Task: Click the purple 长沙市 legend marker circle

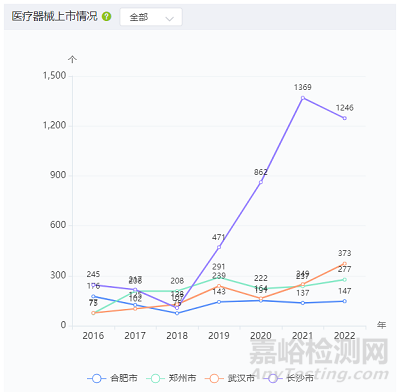Action: (273, 378)
